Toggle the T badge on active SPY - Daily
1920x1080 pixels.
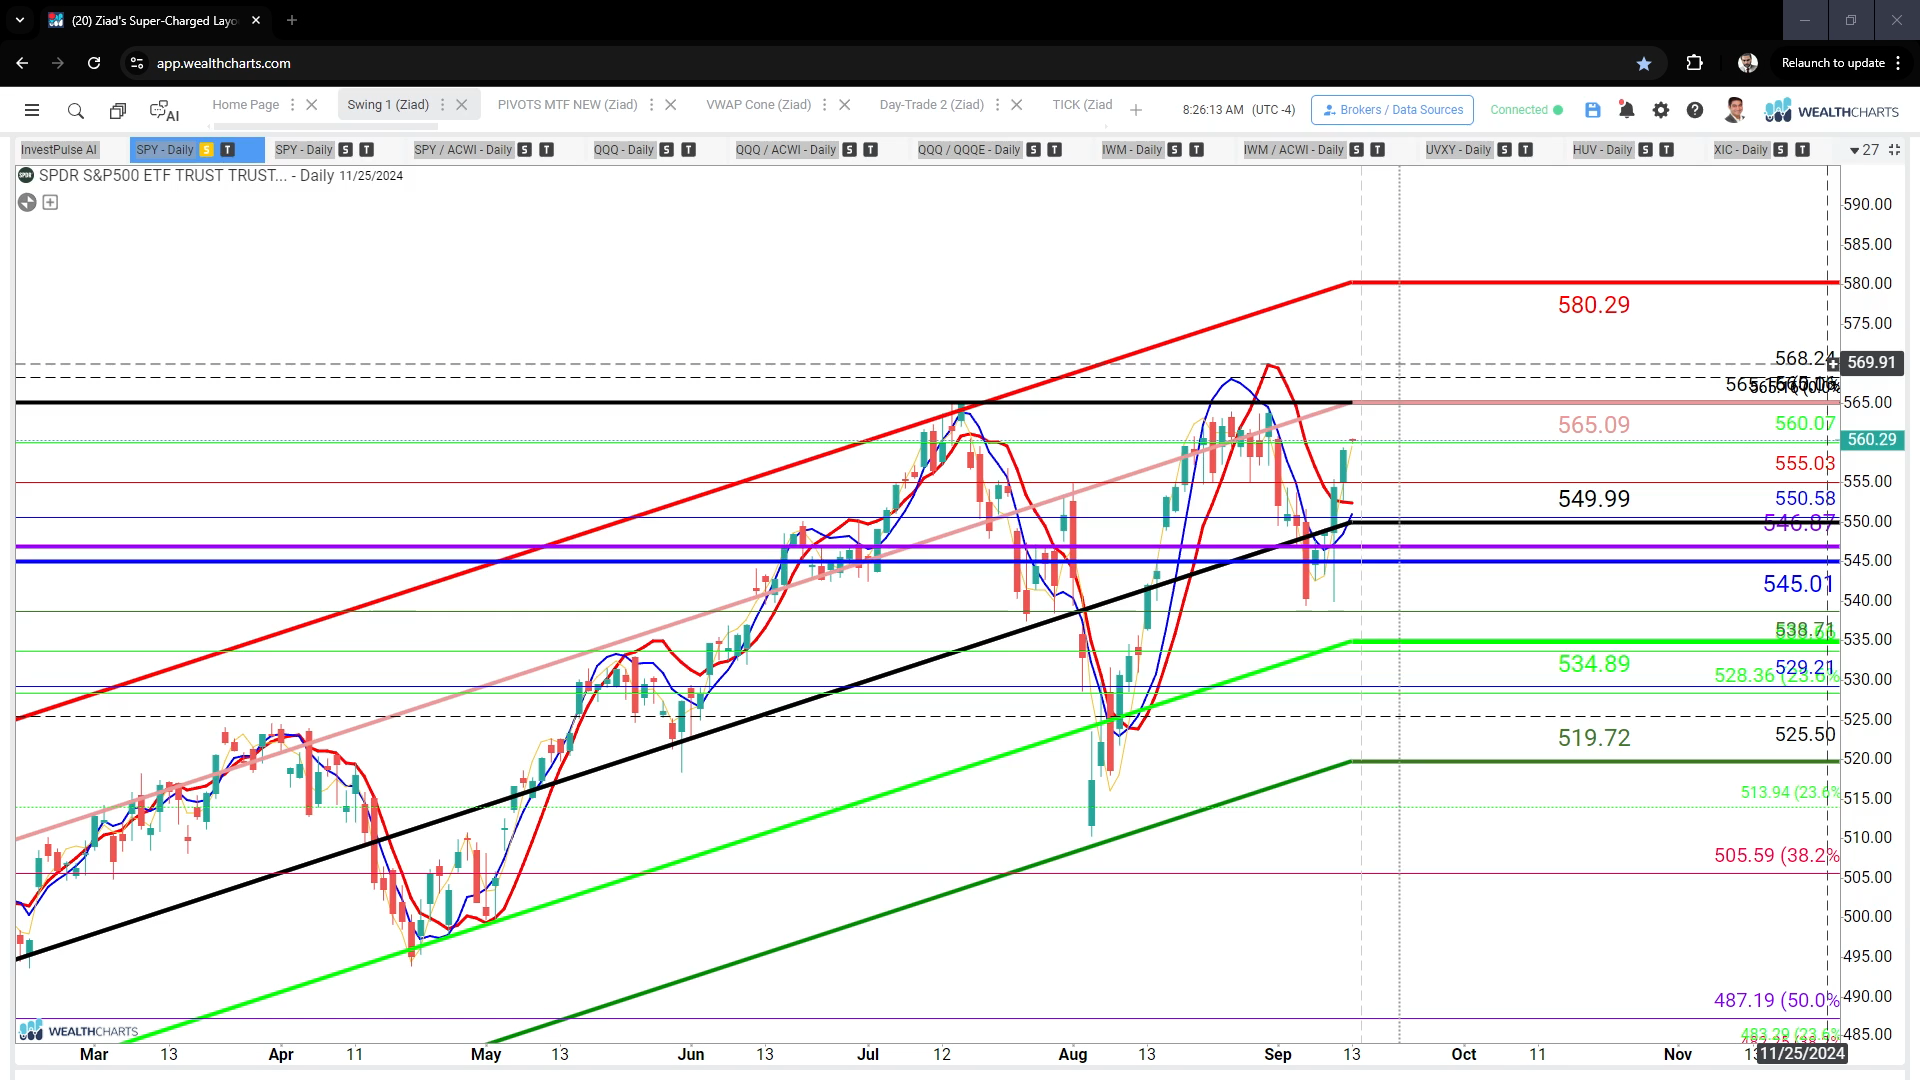(x=228, y=150)
